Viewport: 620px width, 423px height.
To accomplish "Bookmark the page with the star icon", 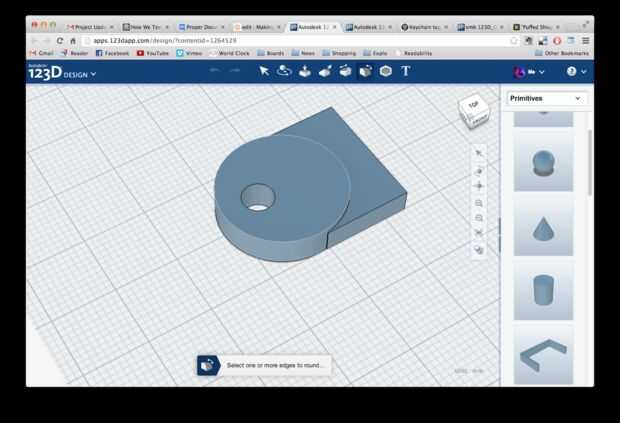I will [514, 40].
